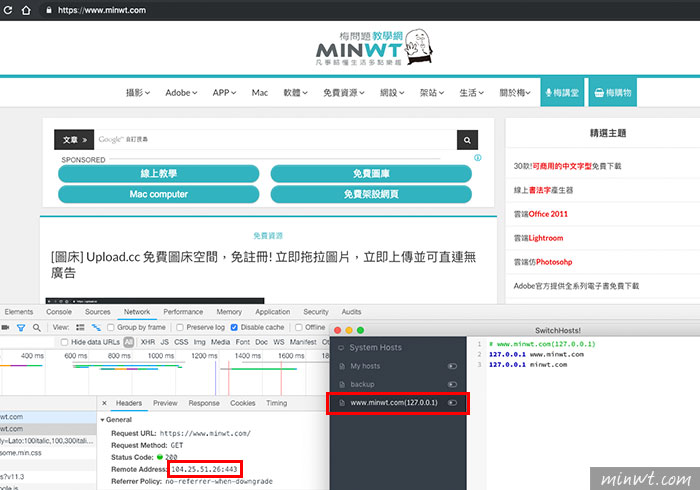Click the 免費圖庫 sponsored button
700x490 pixels.
click(371, 174)
